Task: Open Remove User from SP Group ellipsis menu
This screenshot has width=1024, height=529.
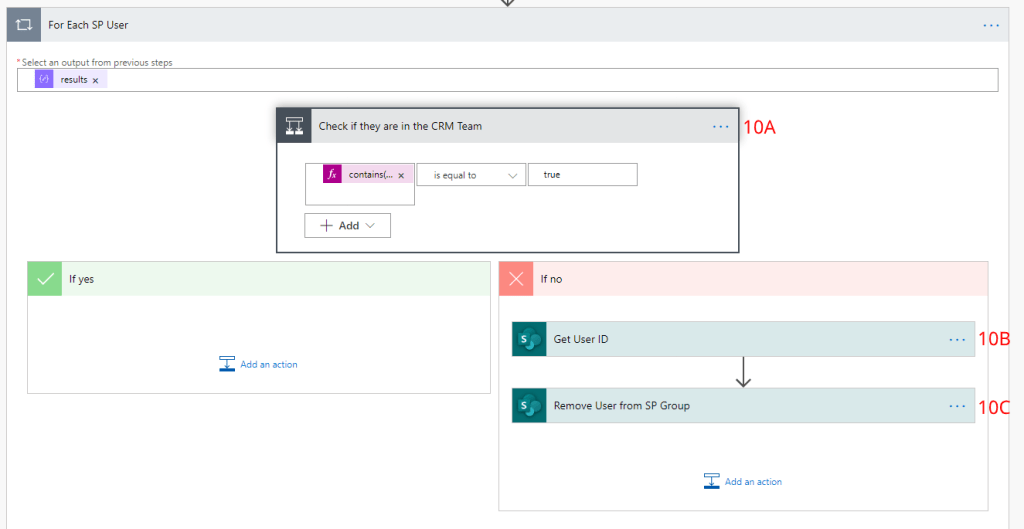Action: point(957,406)
